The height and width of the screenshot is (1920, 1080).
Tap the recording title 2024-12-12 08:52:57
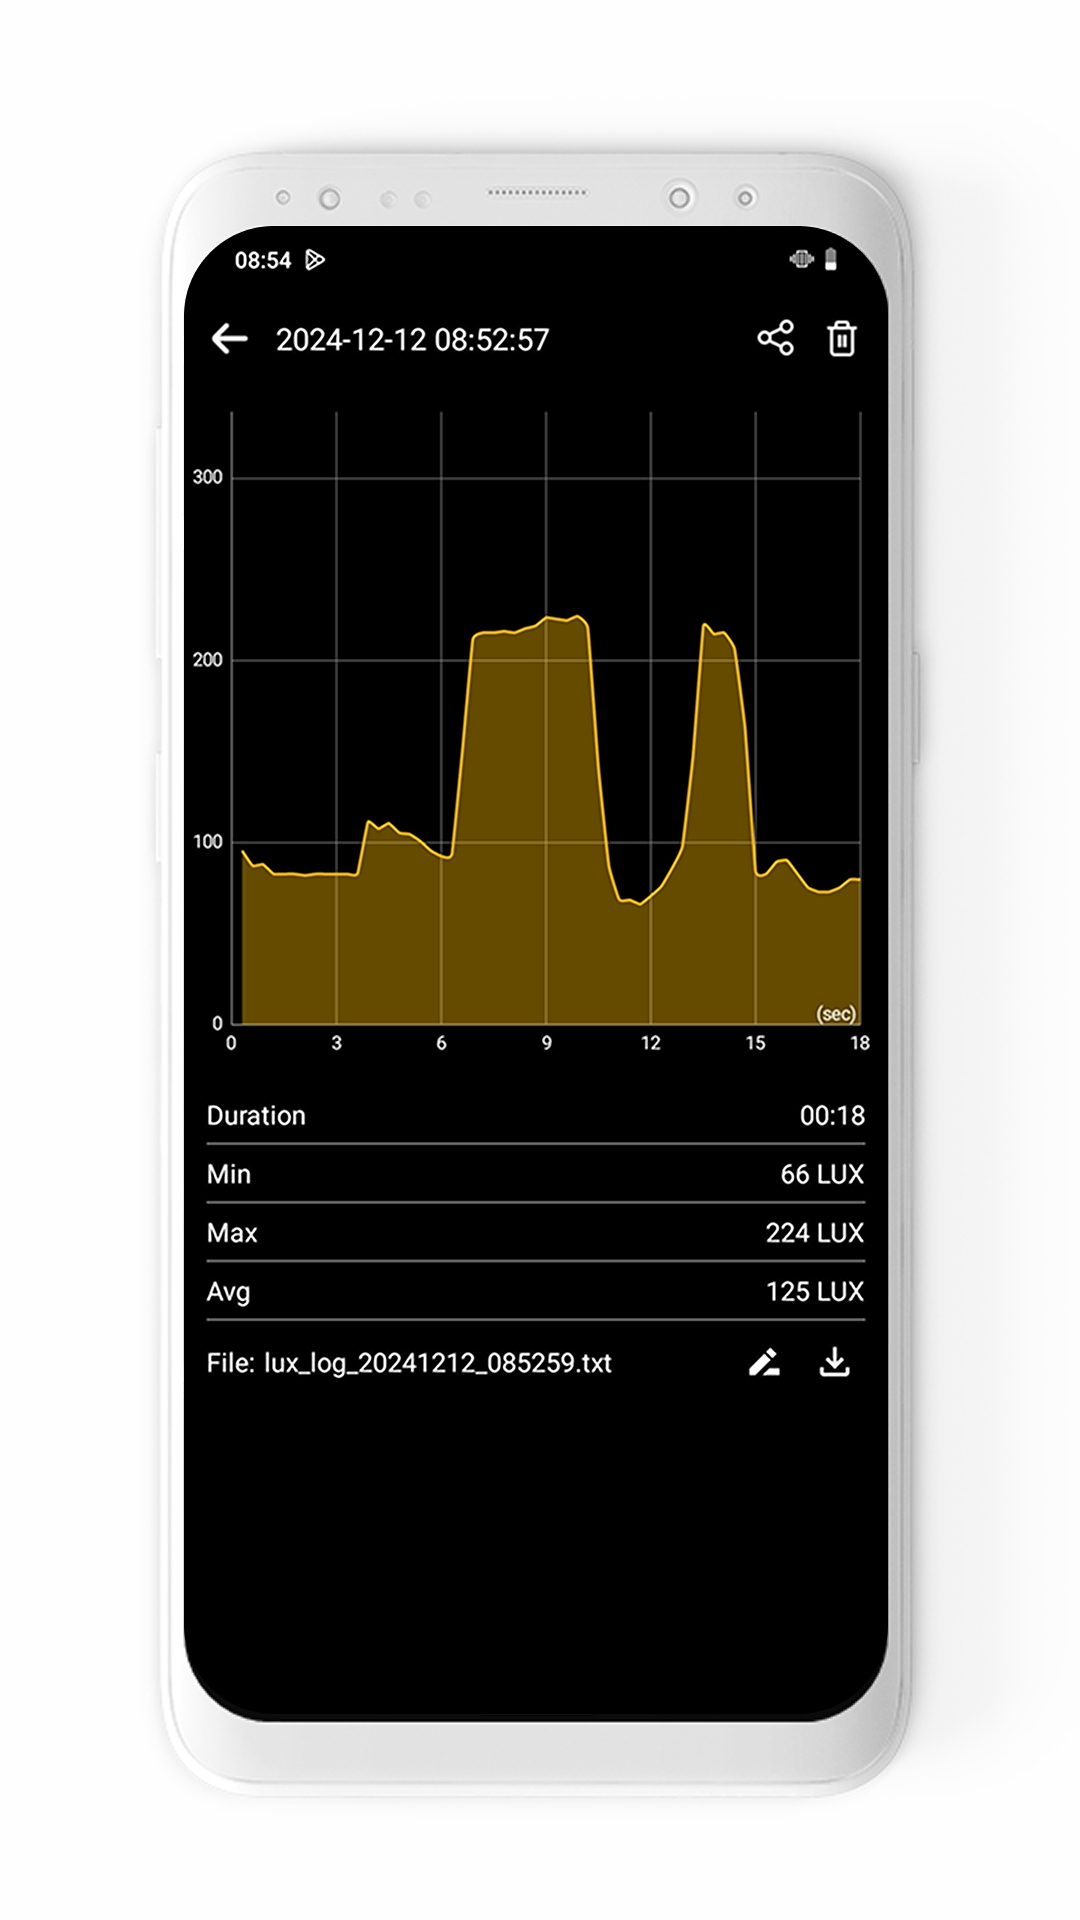pos(412,340)
